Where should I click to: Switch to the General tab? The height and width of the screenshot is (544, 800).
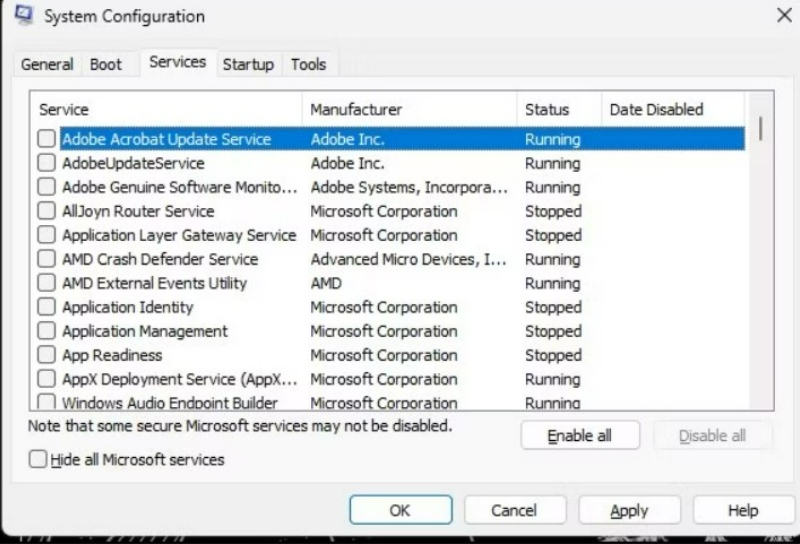pos(47,65)
